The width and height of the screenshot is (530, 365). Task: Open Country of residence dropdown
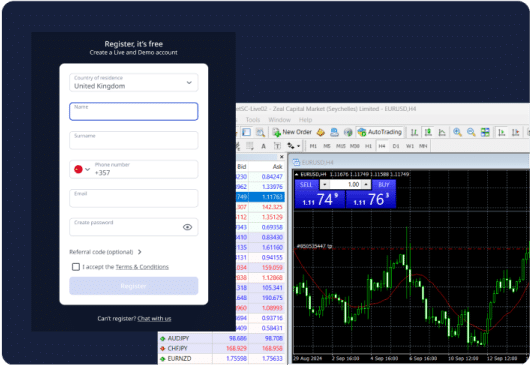coord(134,82)
